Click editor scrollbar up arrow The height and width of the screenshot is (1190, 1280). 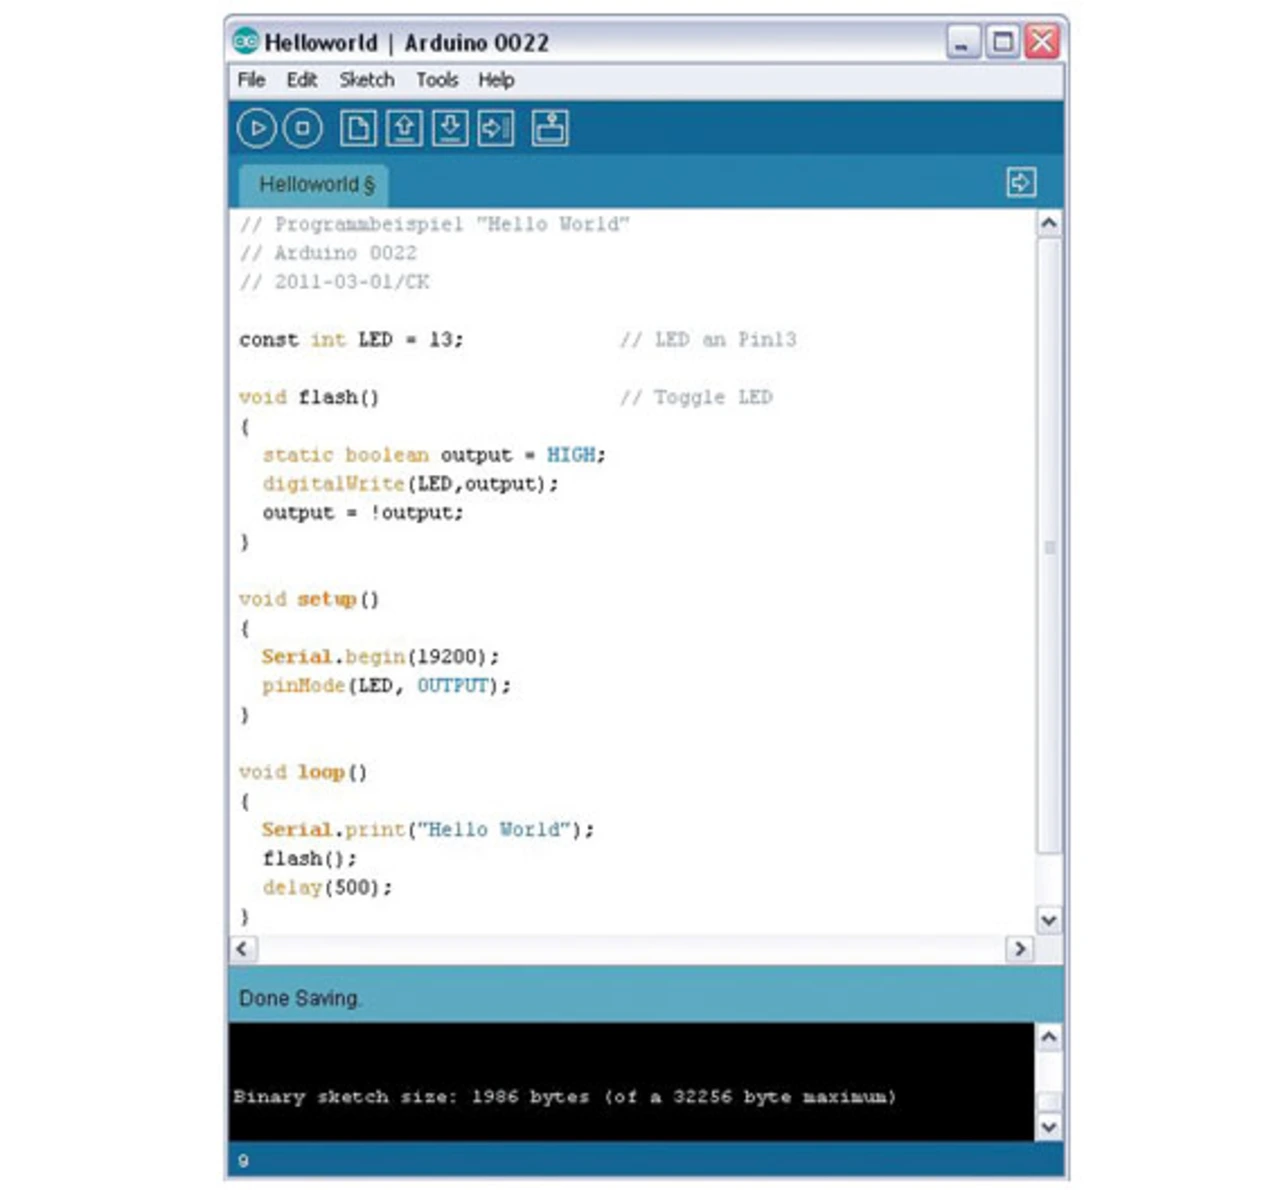click(1049, 223)
